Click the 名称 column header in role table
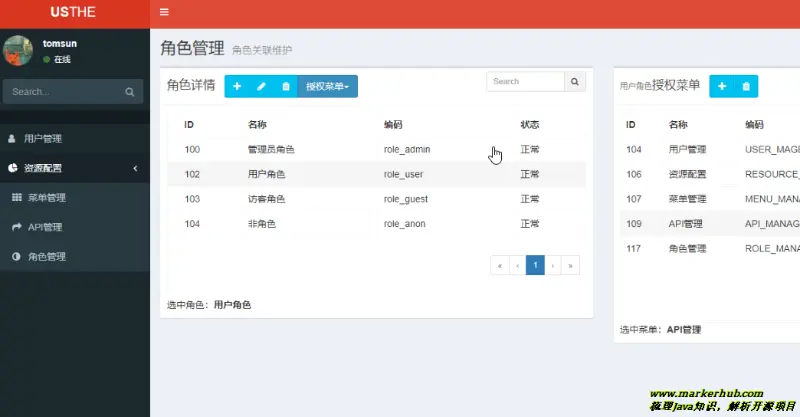Screen dimensions: 800x417 (257, 125)
